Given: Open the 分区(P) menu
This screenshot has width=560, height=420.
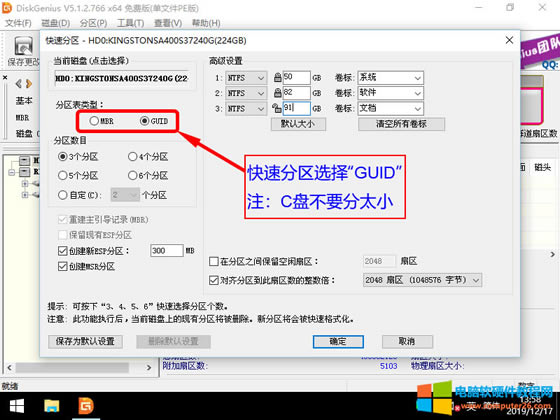Looking at the screenshot, I should tap(94, 23).
